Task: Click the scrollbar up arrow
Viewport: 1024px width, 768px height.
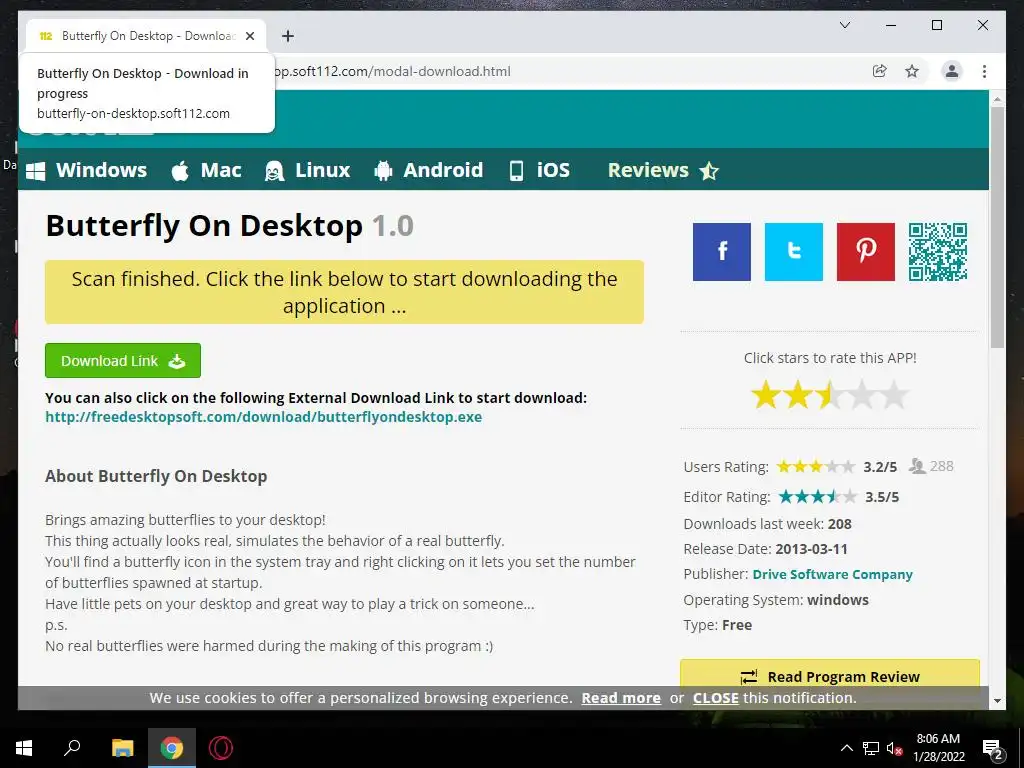Action: pos(997,99)
